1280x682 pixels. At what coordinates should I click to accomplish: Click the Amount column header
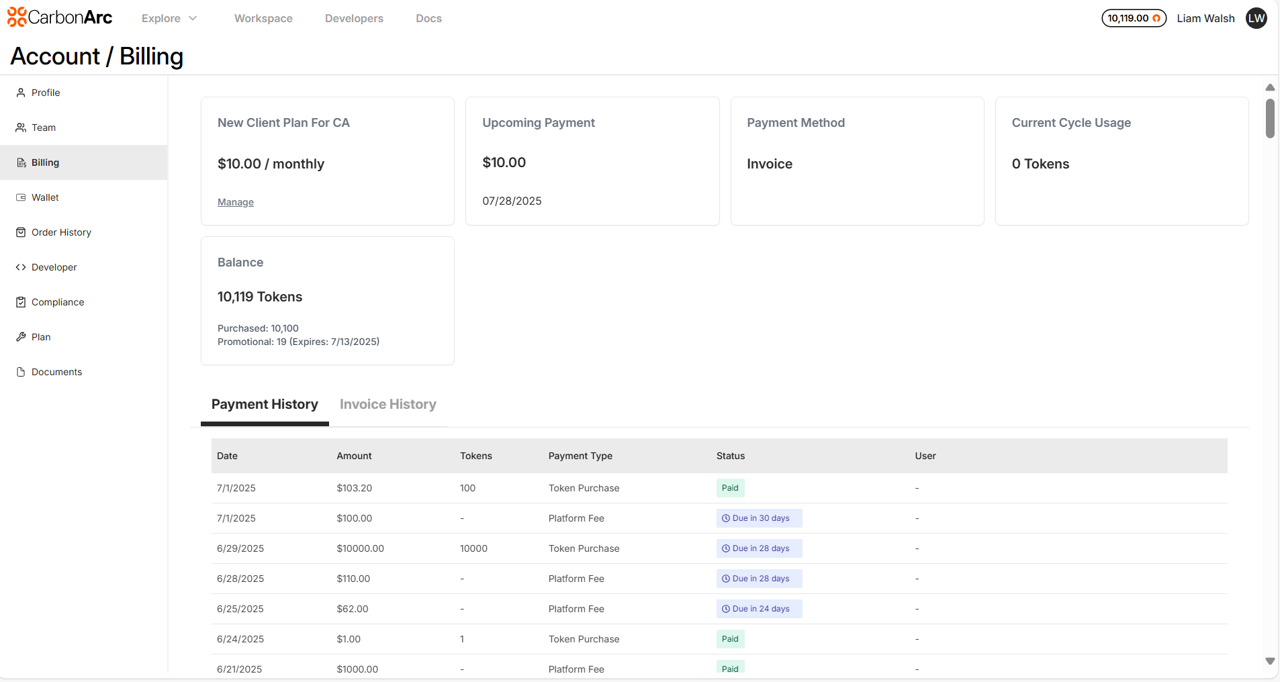(x=354, y=455)
